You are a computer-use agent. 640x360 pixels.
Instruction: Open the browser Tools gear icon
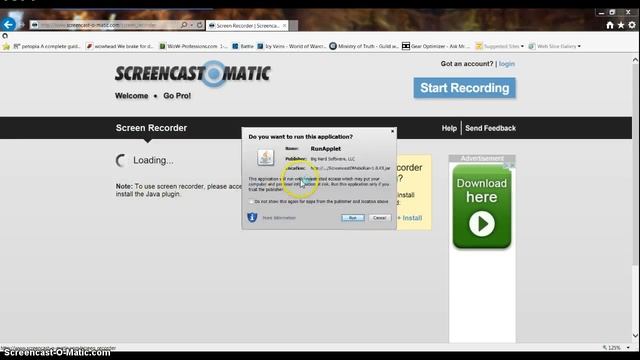tap(632, 25)
